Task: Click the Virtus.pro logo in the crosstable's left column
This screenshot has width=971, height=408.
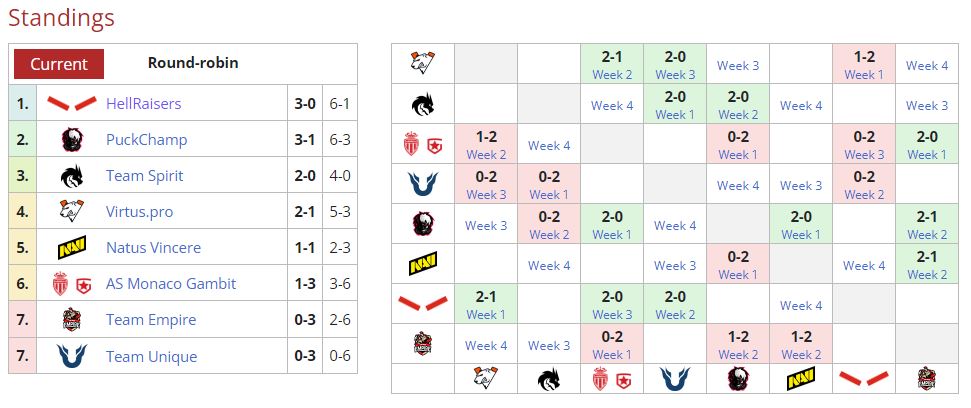Action: point(422,64)
